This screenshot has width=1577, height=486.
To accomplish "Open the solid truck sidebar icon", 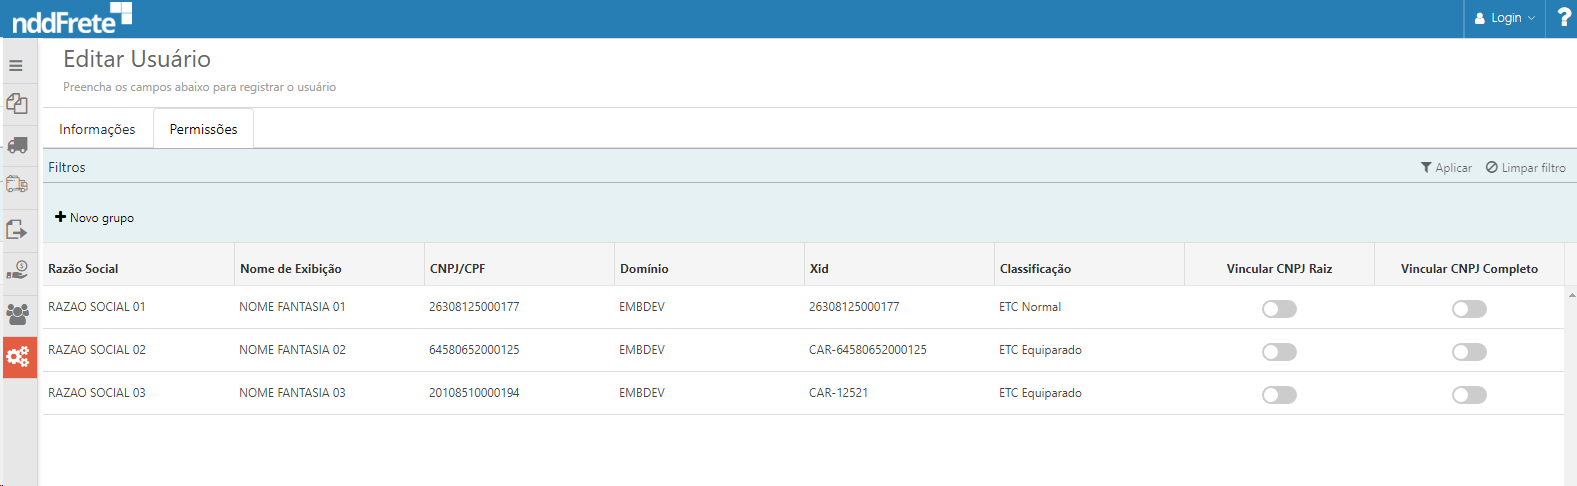I will pos(17,145).
